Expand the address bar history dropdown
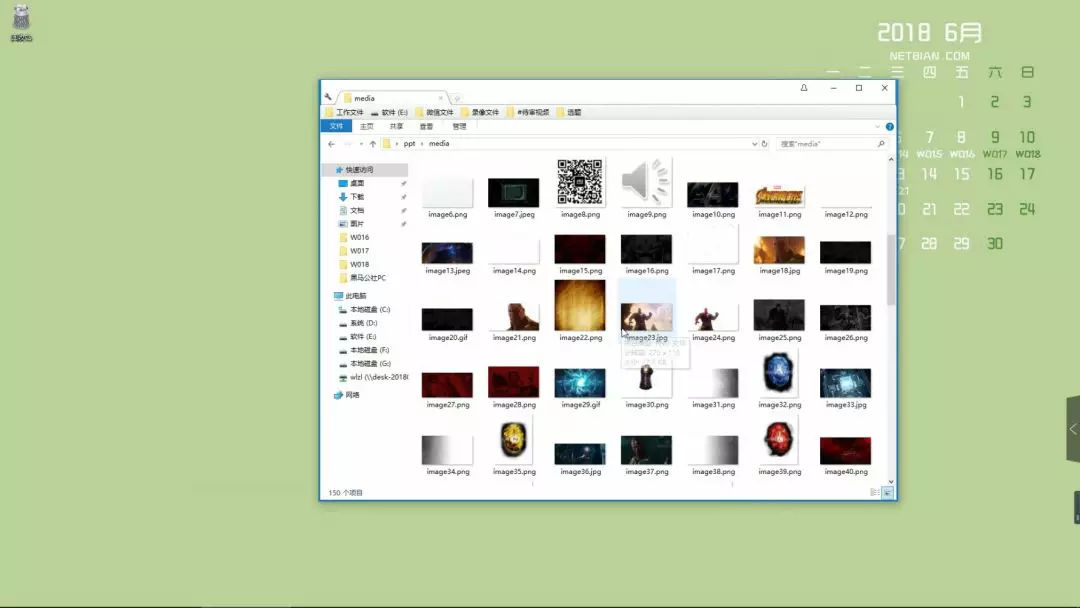The image size is (1080, 608). point(754,144)
